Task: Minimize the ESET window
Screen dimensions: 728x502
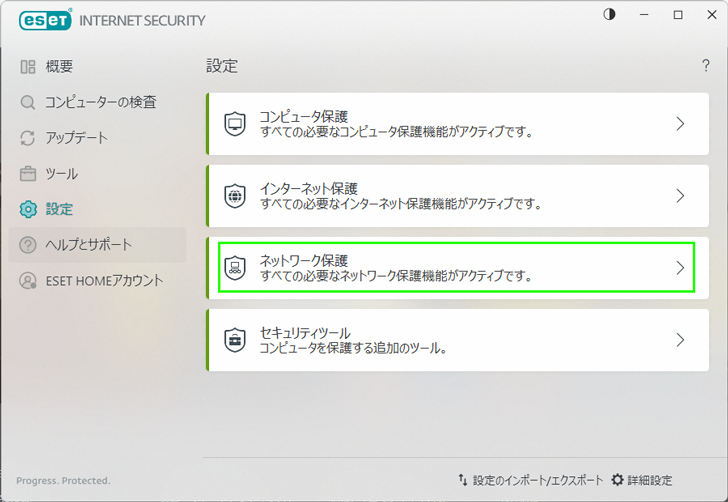Action: [x=644, y=15]
